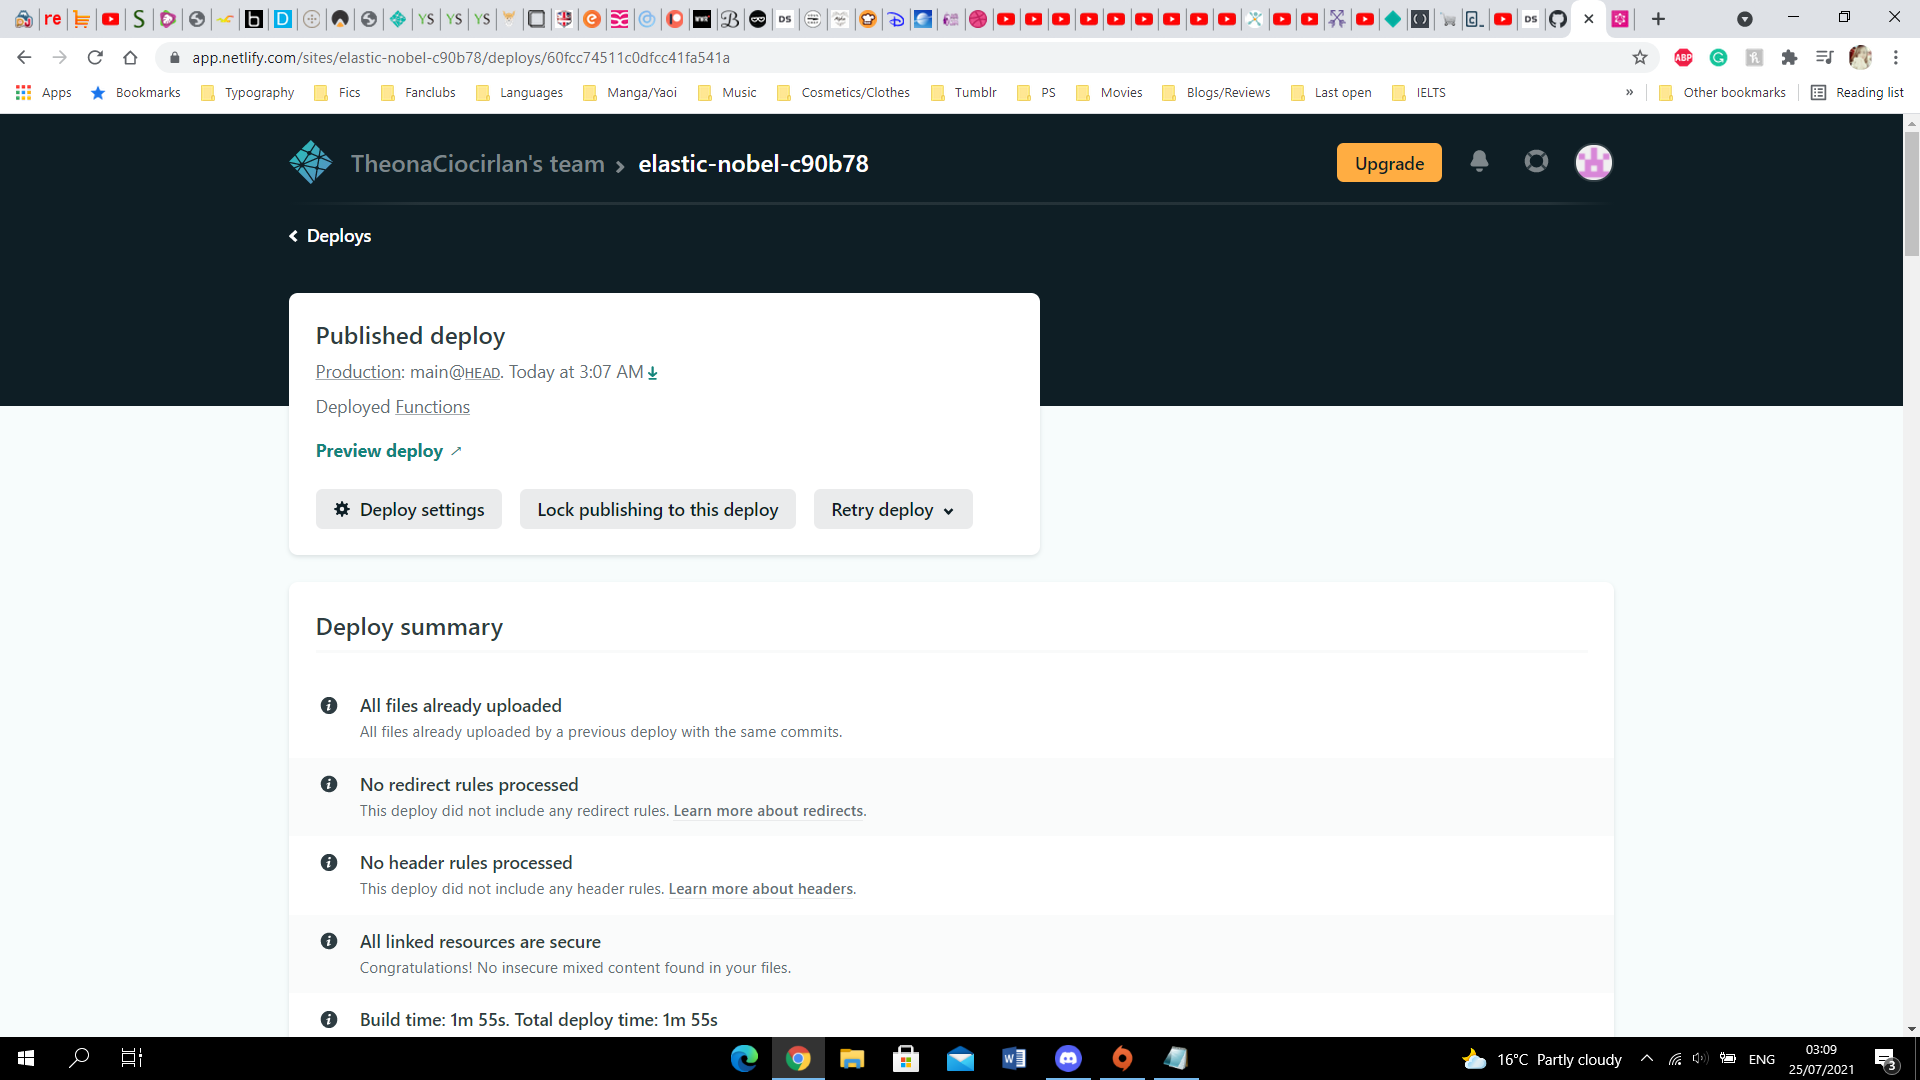Show hidden icons in the system tray
This screenshot has height=1080, width=1920.
(1646, 1058)
